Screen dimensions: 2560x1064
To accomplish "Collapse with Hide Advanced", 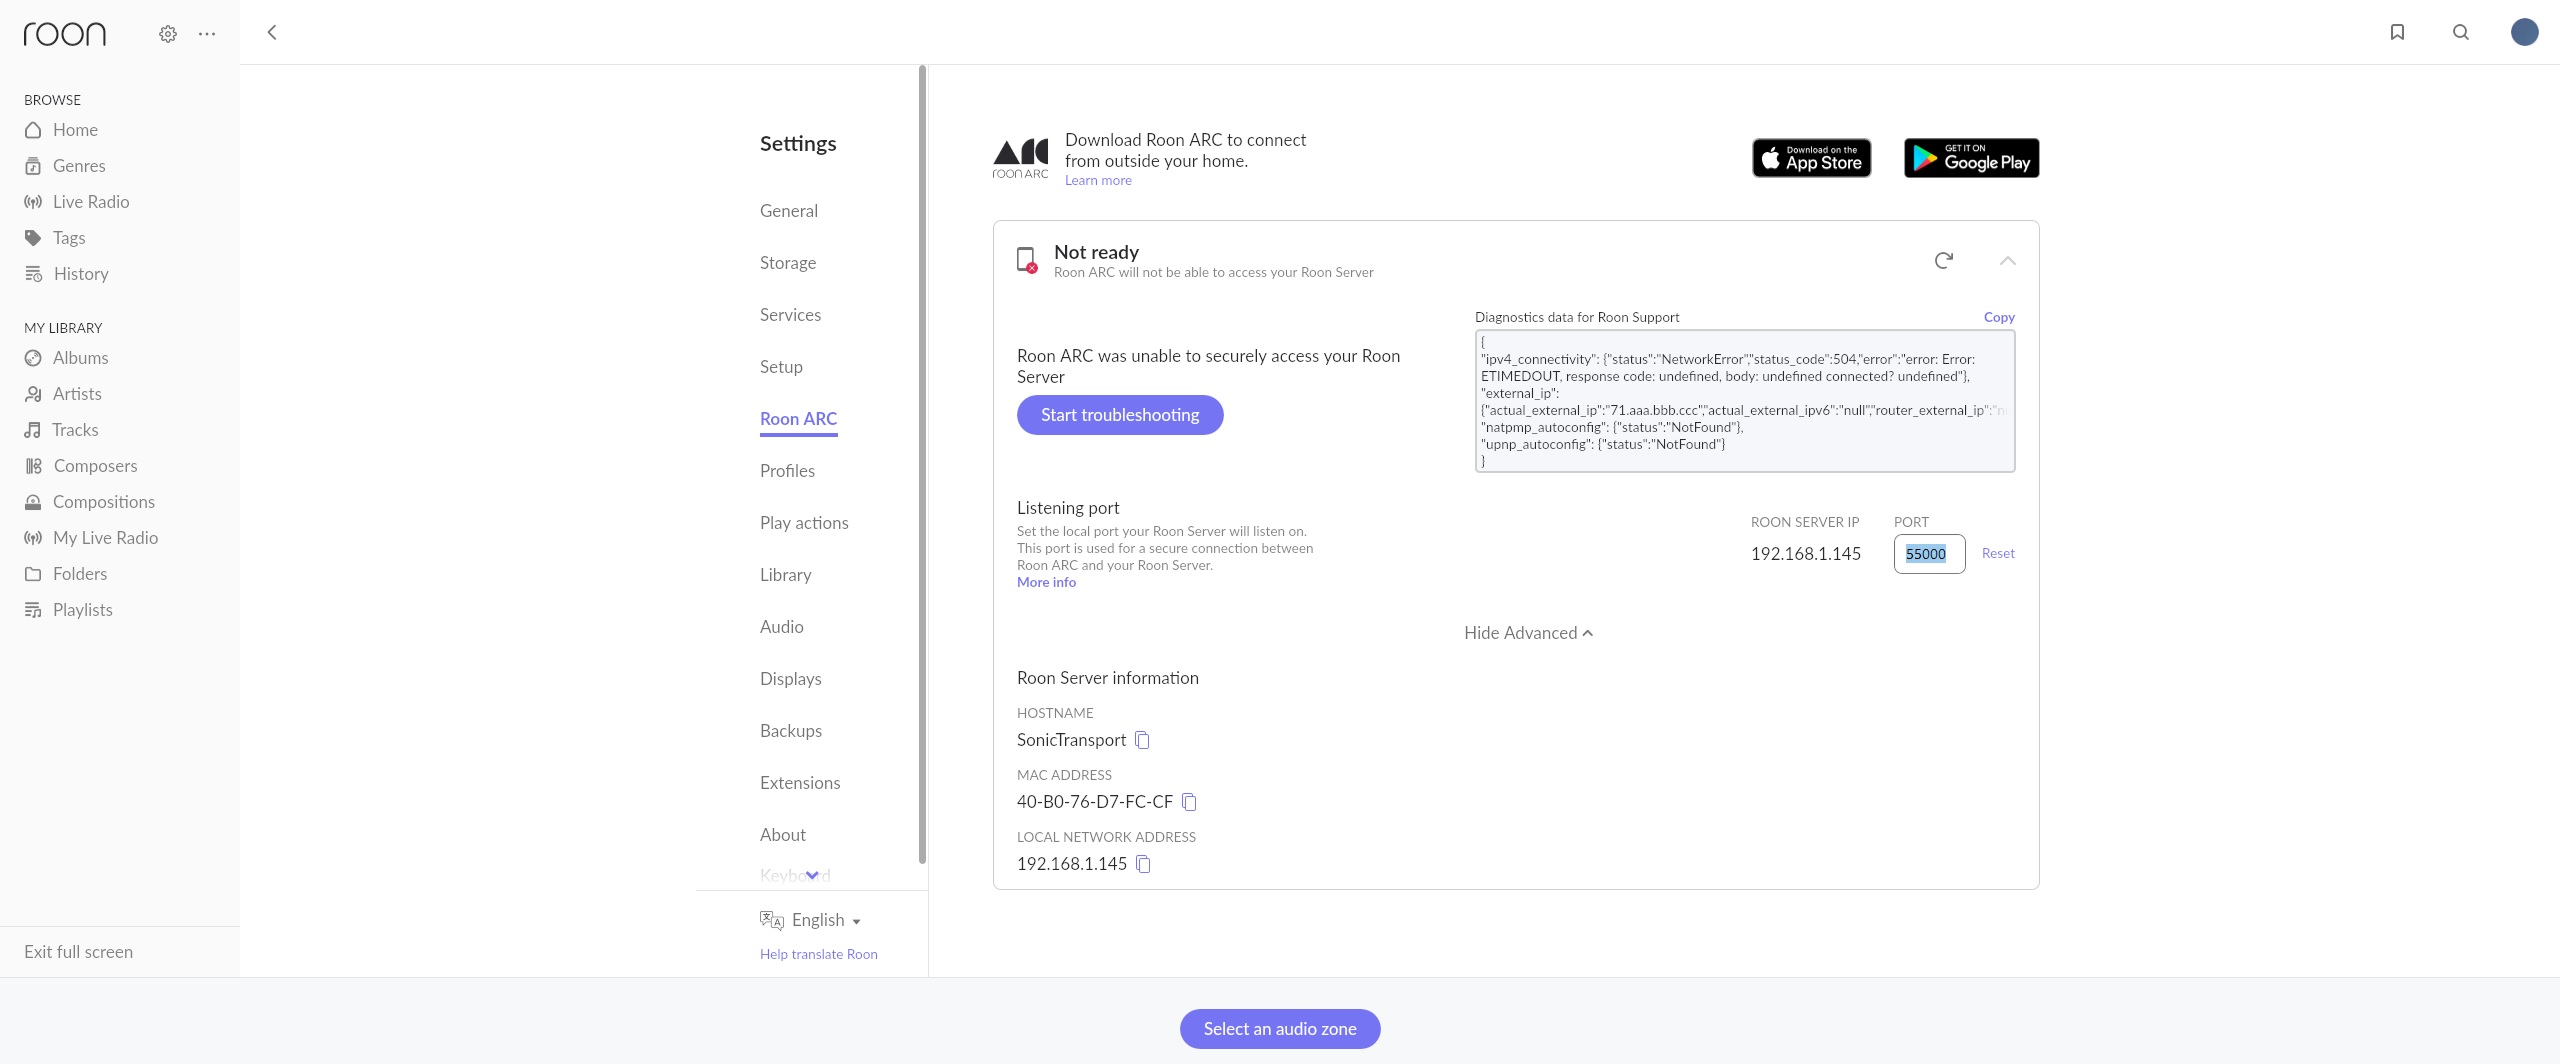I will (x=1528, y=633).
